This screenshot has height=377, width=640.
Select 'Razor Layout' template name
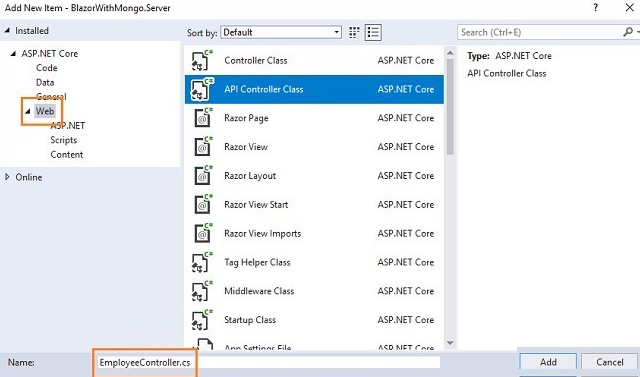(250, 176)
